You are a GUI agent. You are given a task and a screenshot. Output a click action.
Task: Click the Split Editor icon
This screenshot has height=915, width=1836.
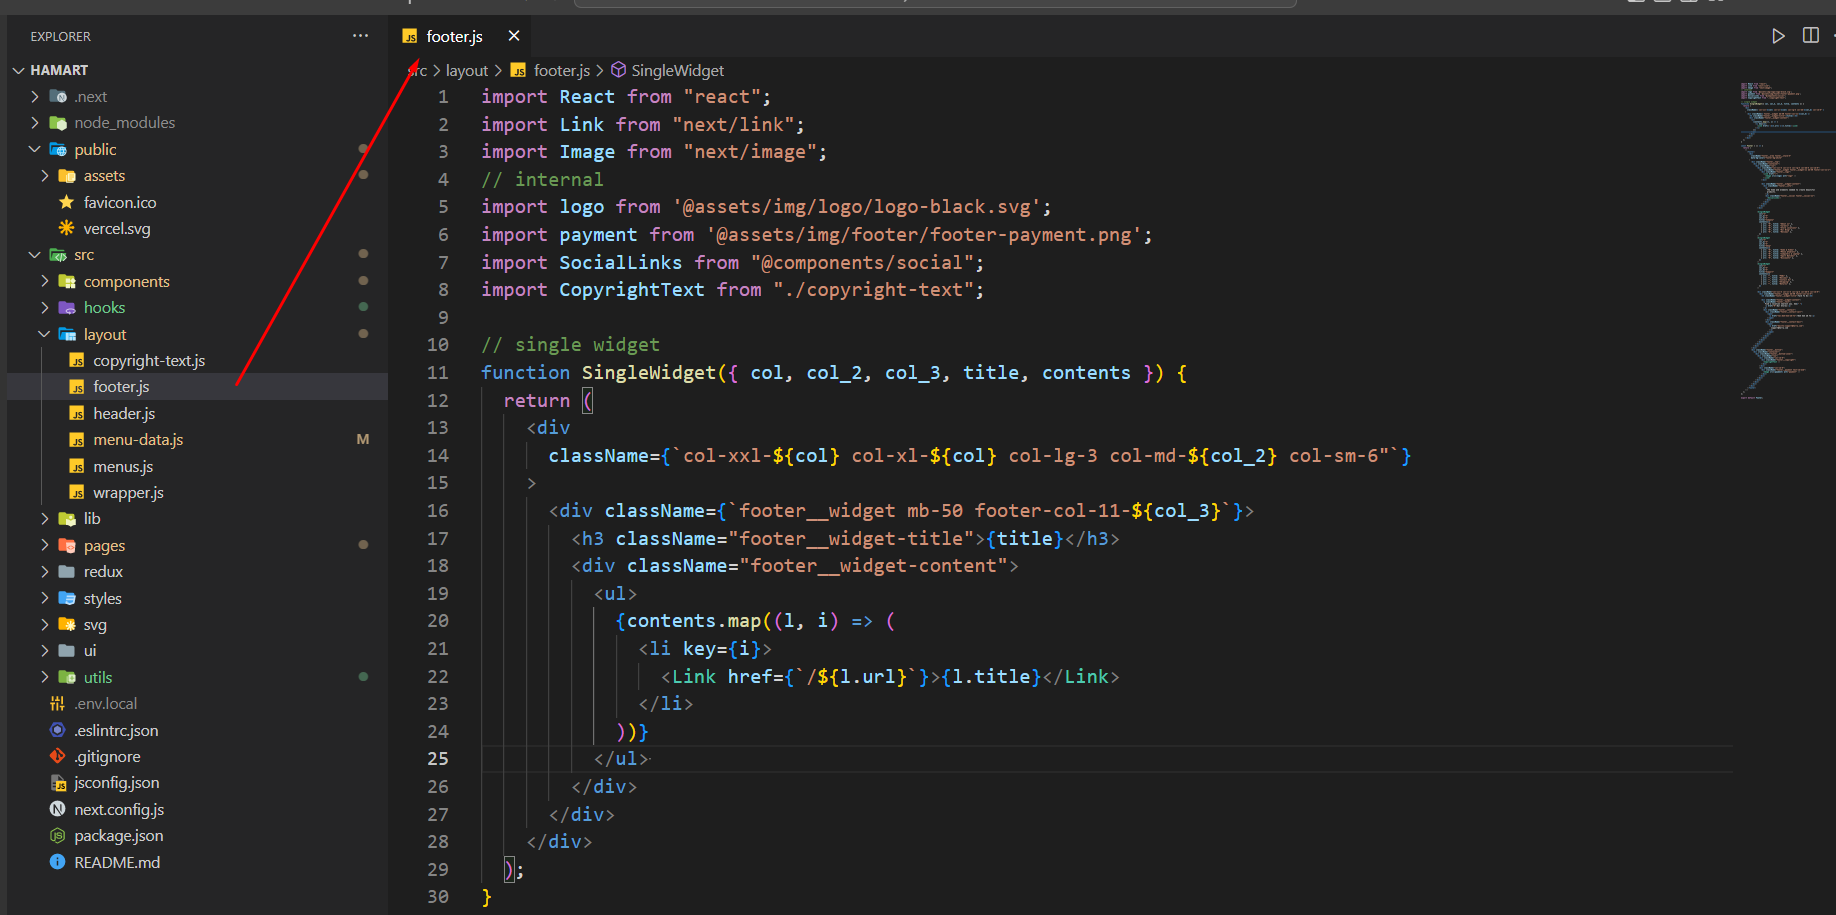pos(1810,36)
